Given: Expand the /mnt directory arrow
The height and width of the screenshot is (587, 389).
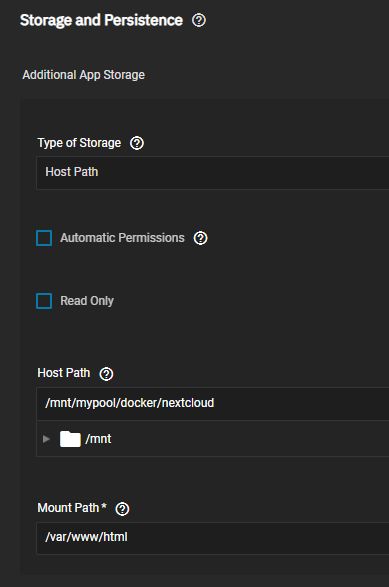Looking at the screenshot, I should [46, 439].
